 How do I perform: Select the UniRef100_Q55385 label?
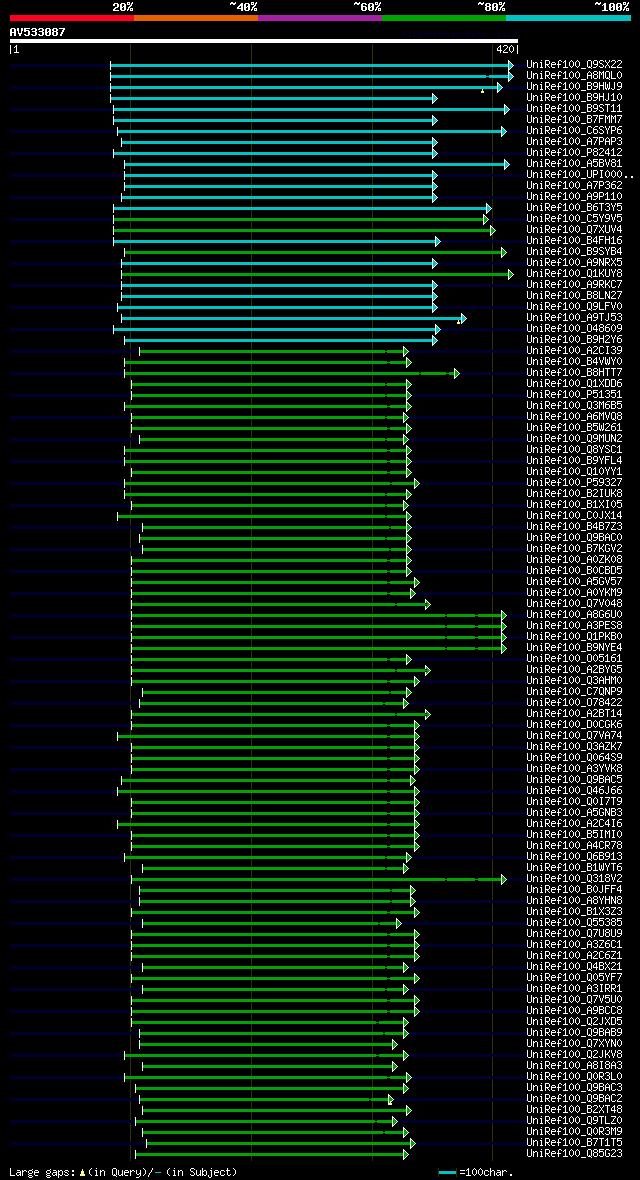coord(574,923)
